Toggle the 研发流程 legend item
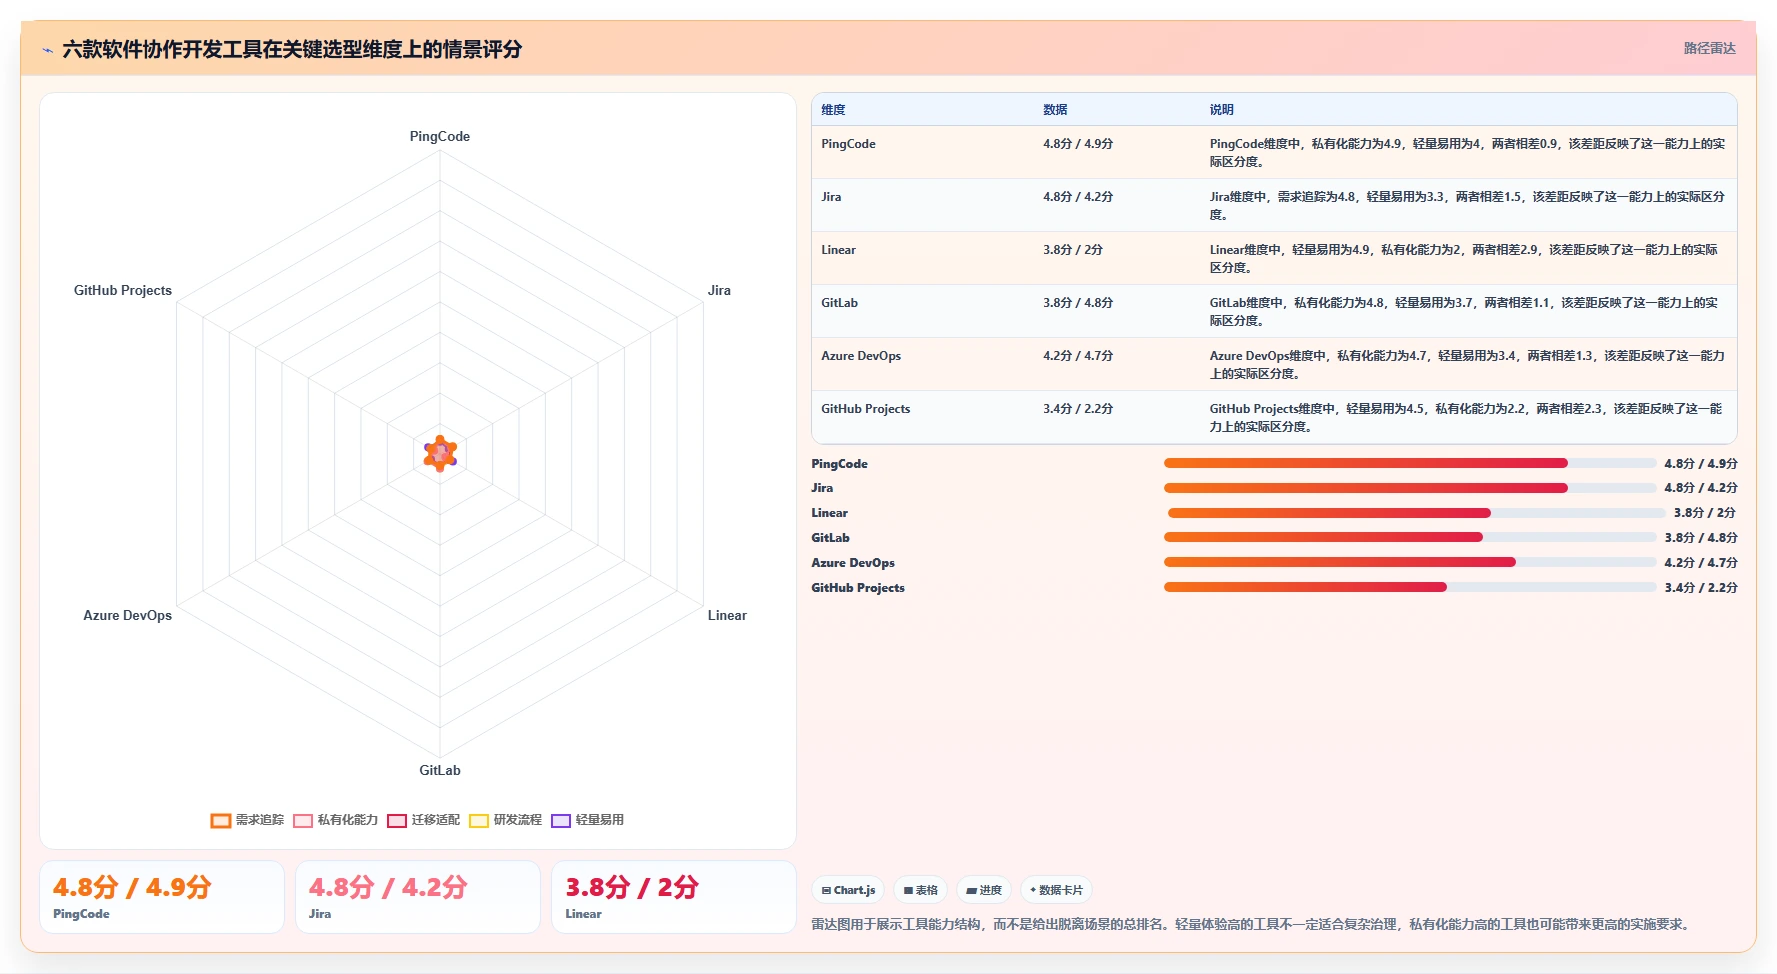 coord(505,820)
